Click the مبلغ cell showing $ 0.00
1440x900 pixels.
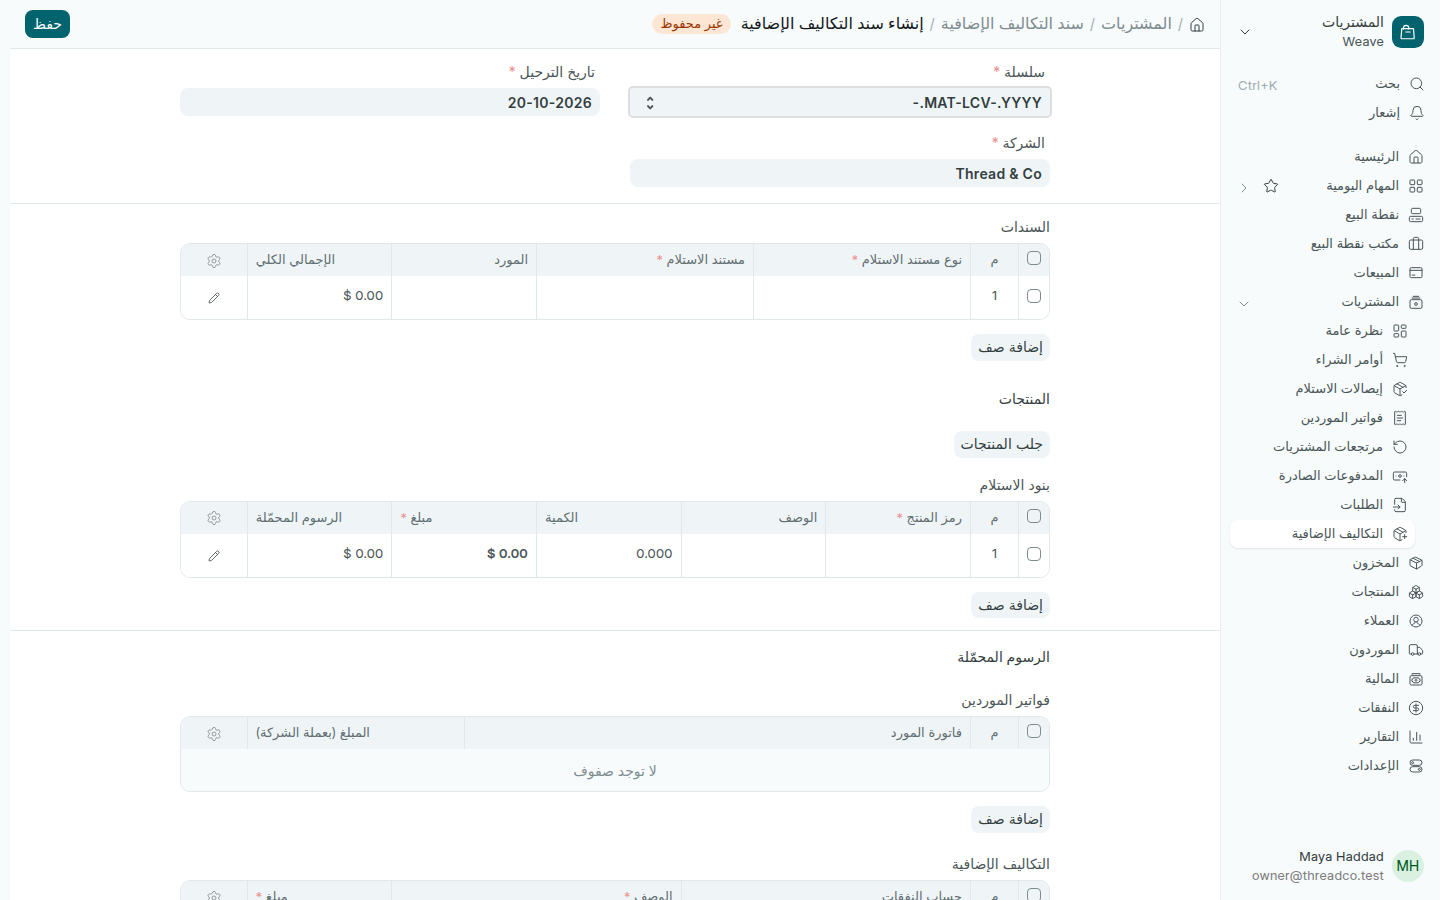pos(464,554)
